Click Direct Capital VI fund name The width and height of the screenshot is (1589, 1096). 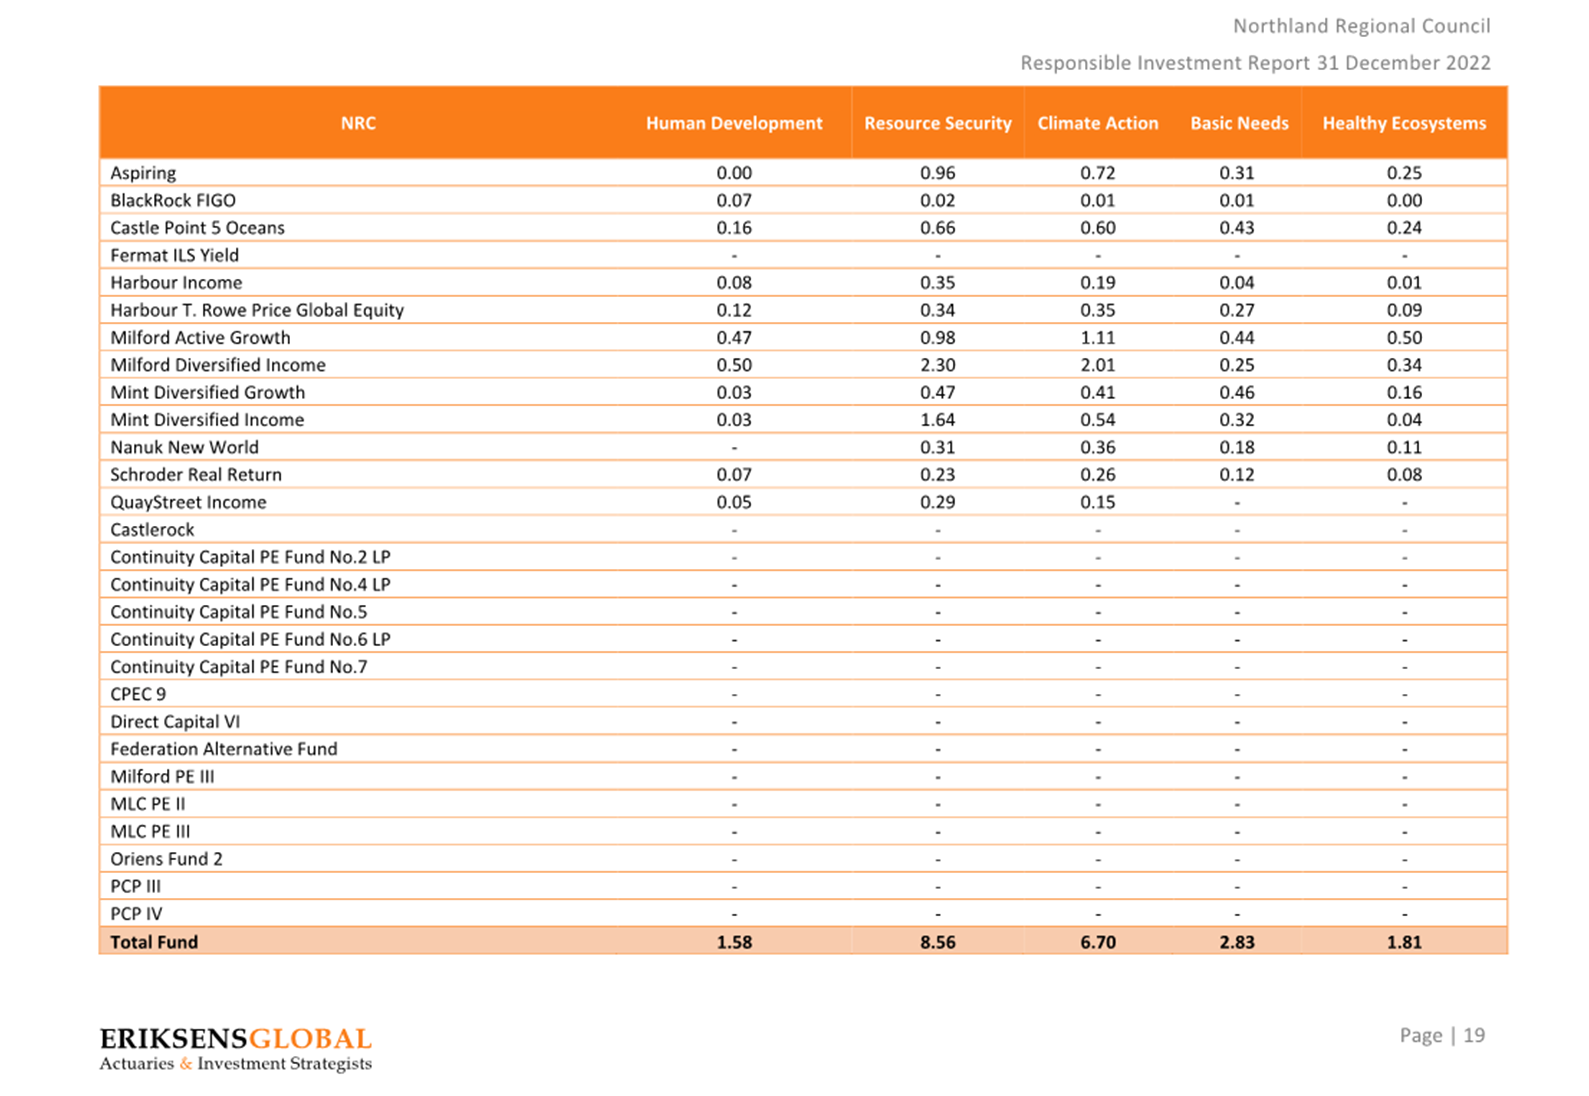175,722
